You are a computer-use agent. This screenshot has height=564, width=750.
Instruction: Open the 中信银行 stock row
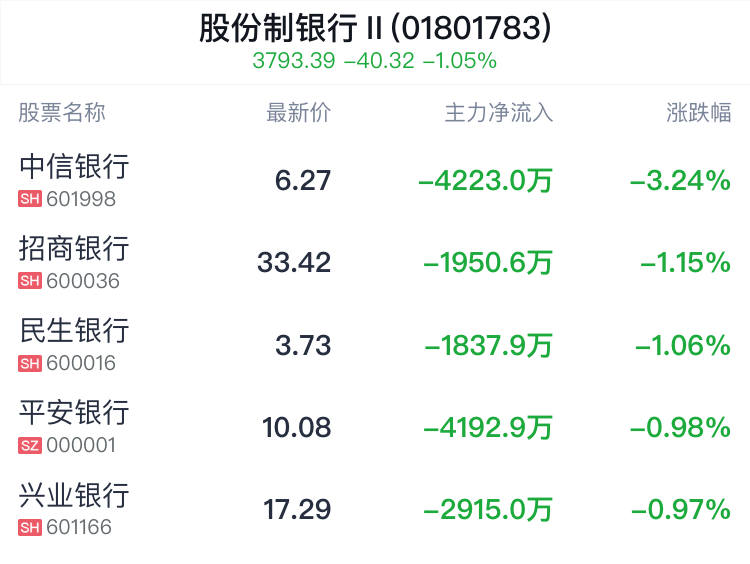pos(375,180)
